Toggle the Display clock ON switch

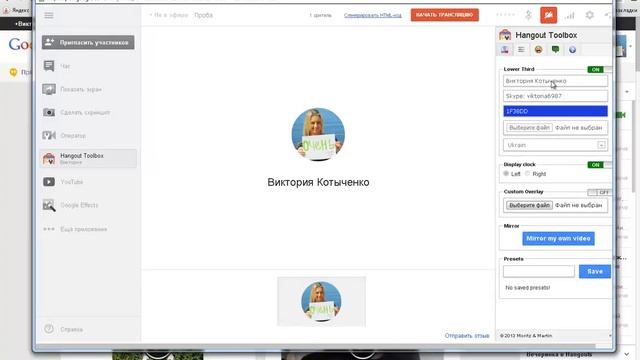[600, 165]
